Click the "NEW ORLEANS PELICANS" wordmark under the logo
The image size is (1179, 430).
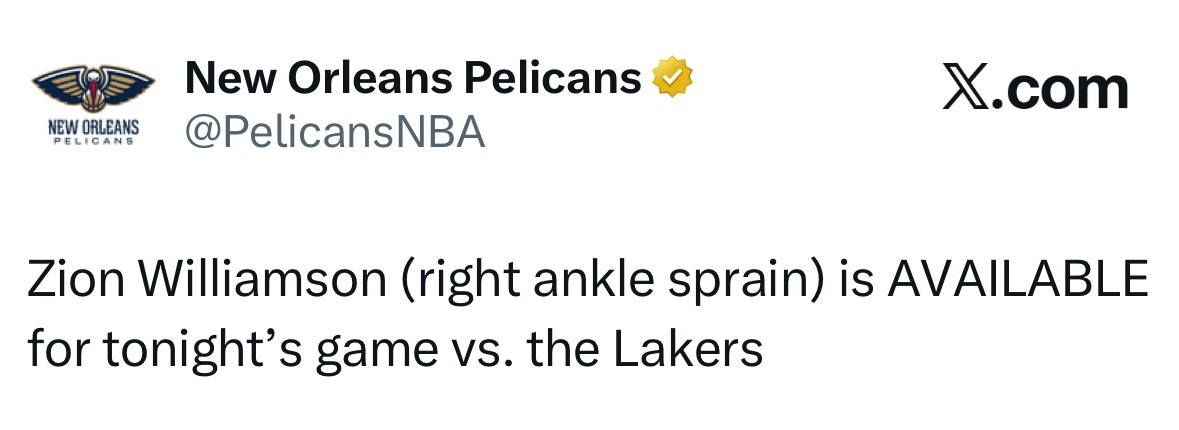point(92,135)
